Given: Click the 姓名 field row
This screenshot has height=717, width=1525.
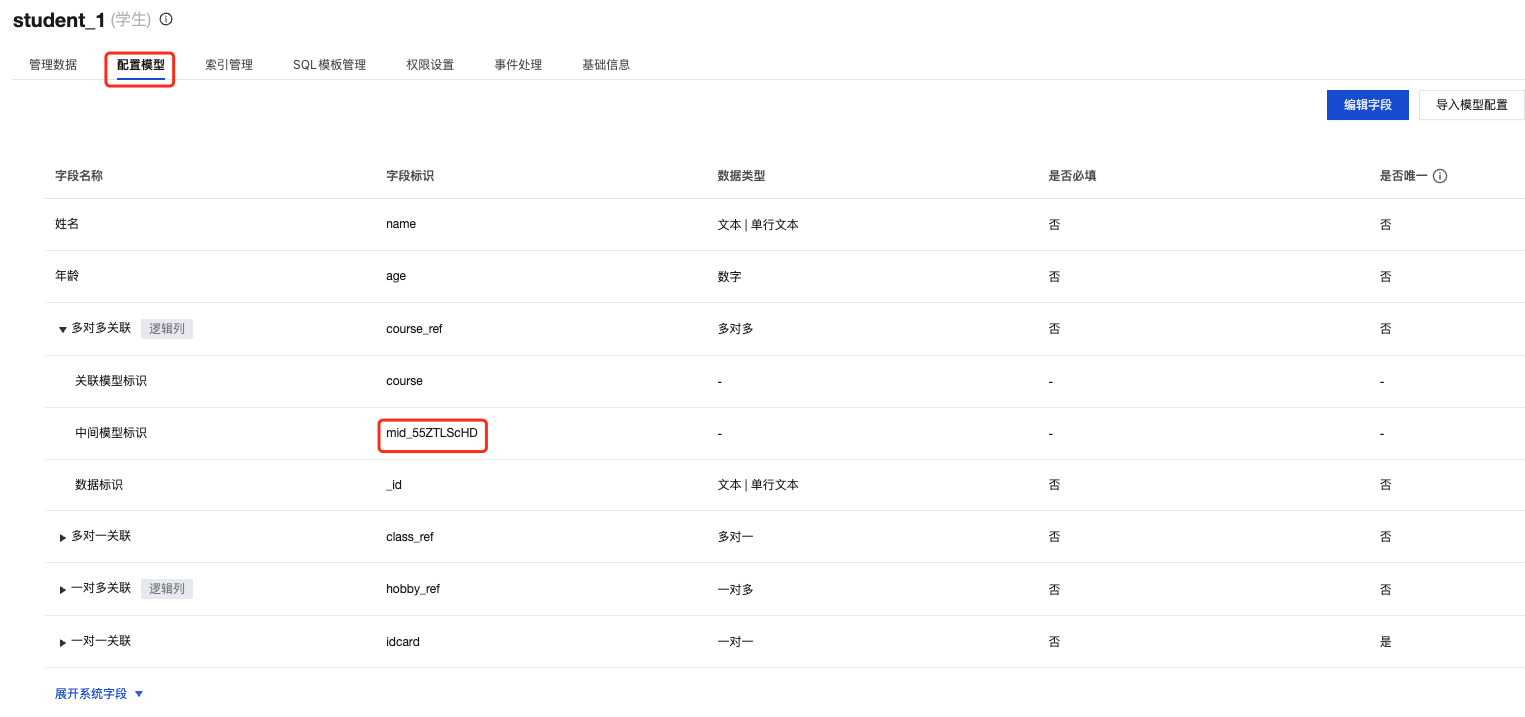Looking at the screenshot, I should [66, 224].
